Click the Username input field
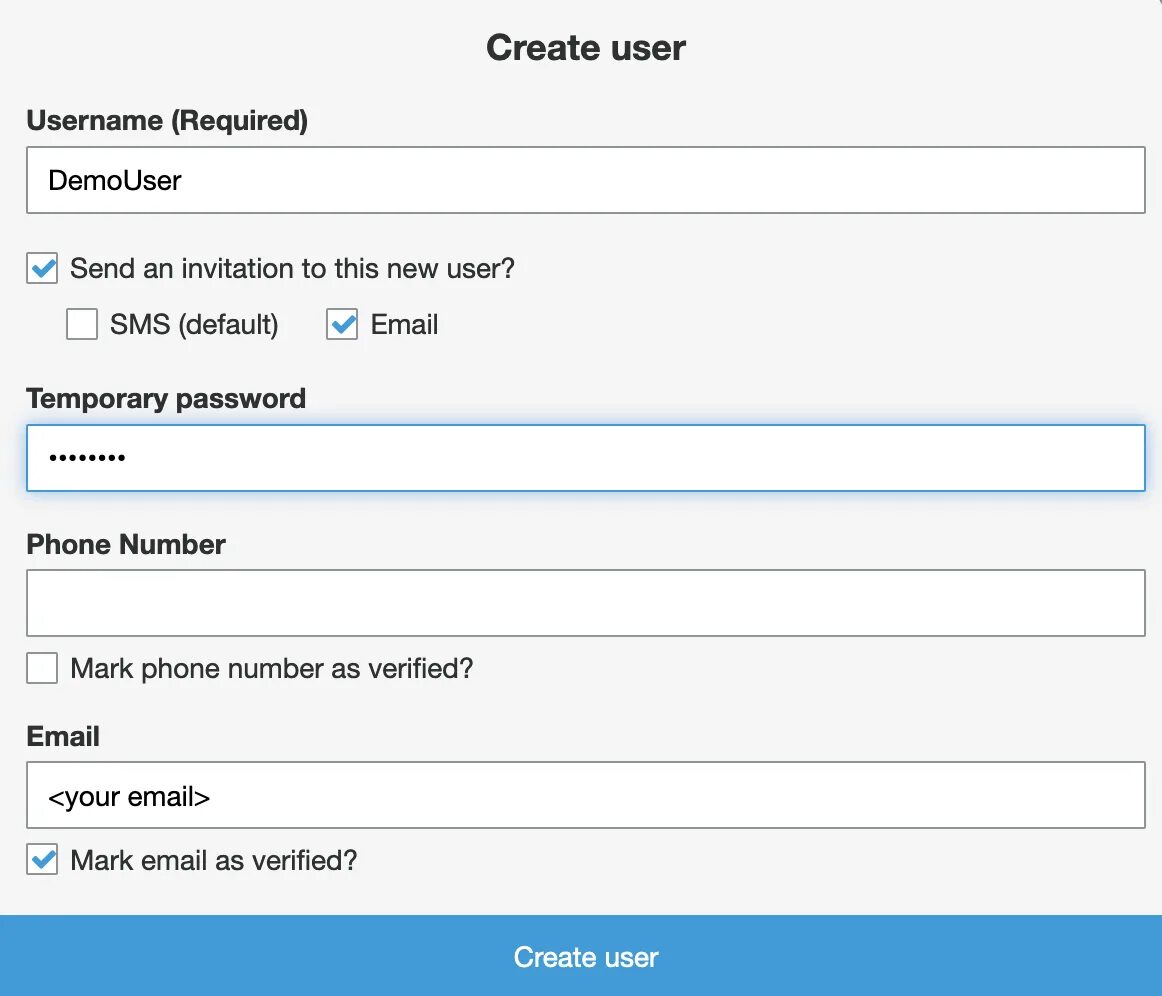Viewport: 1162px width, 996px height. click(x=585, y=180)
